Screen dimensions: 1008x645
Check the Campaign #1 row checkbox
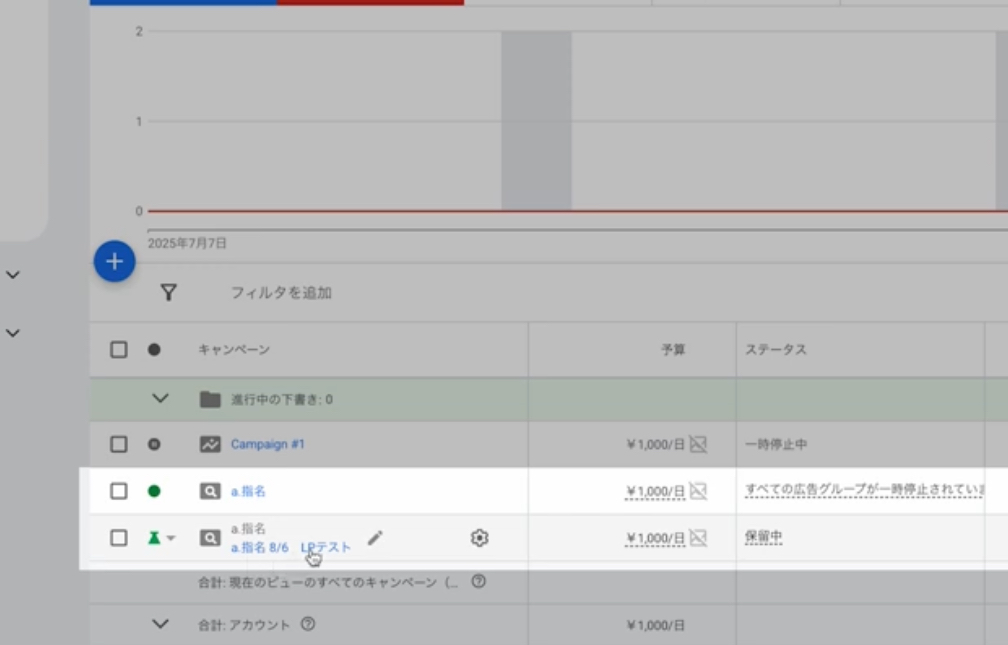click(x=119, y=444)
